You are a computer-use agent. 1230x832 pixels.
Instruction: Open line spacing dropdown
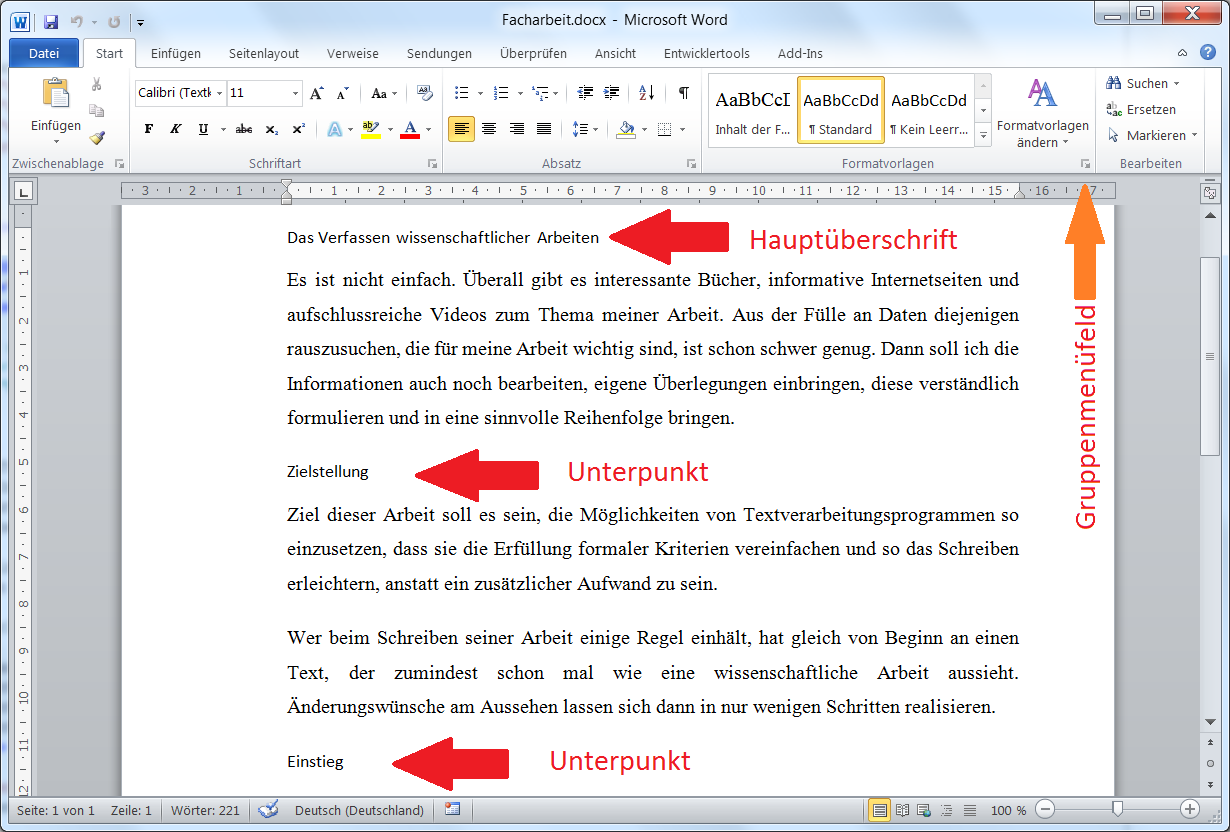pos(596,129)
